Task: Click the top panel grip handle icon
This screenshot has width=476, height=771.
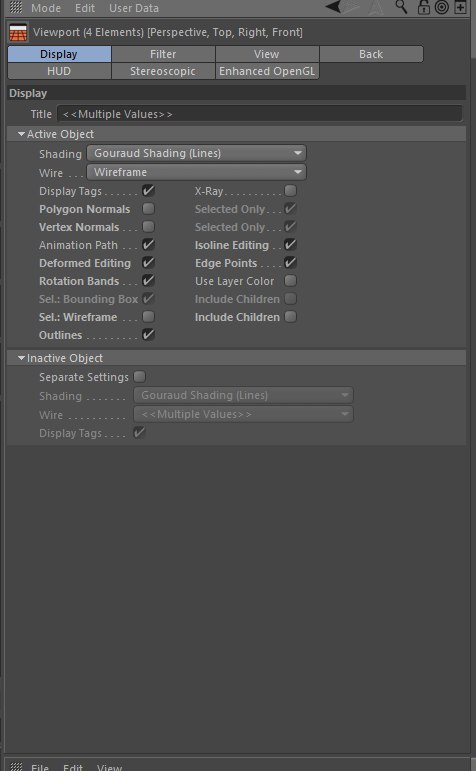Action: [x=16, y=7]
